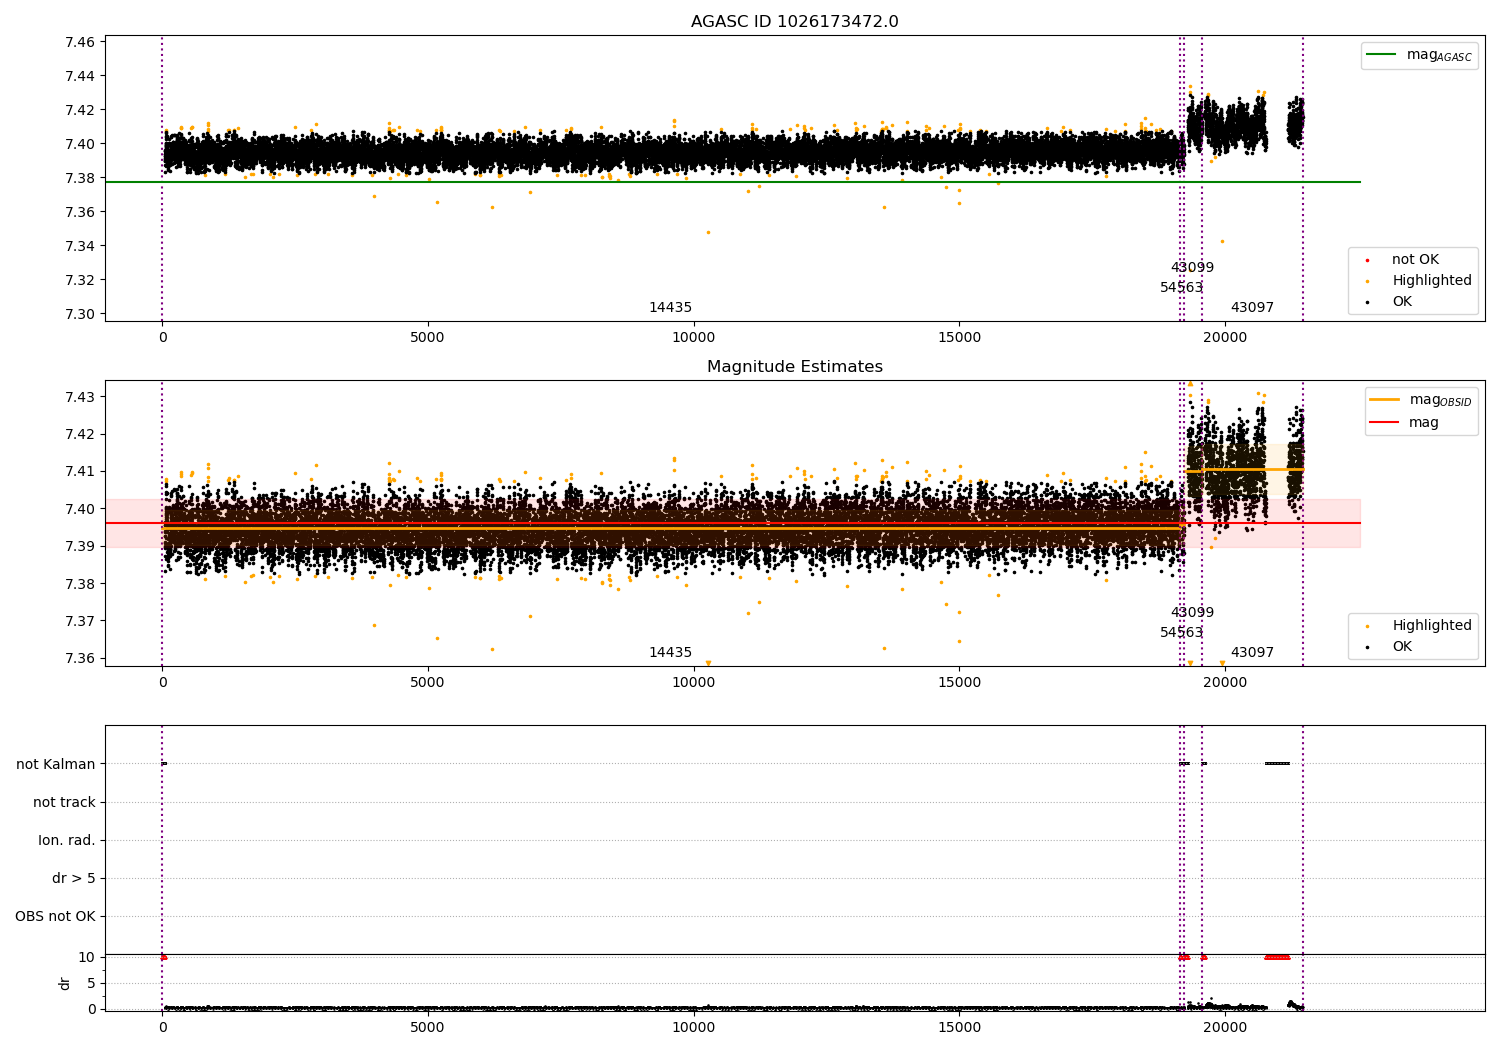Click the 'AGASC ID 1026173472.0' title

(x=795, y=22)
